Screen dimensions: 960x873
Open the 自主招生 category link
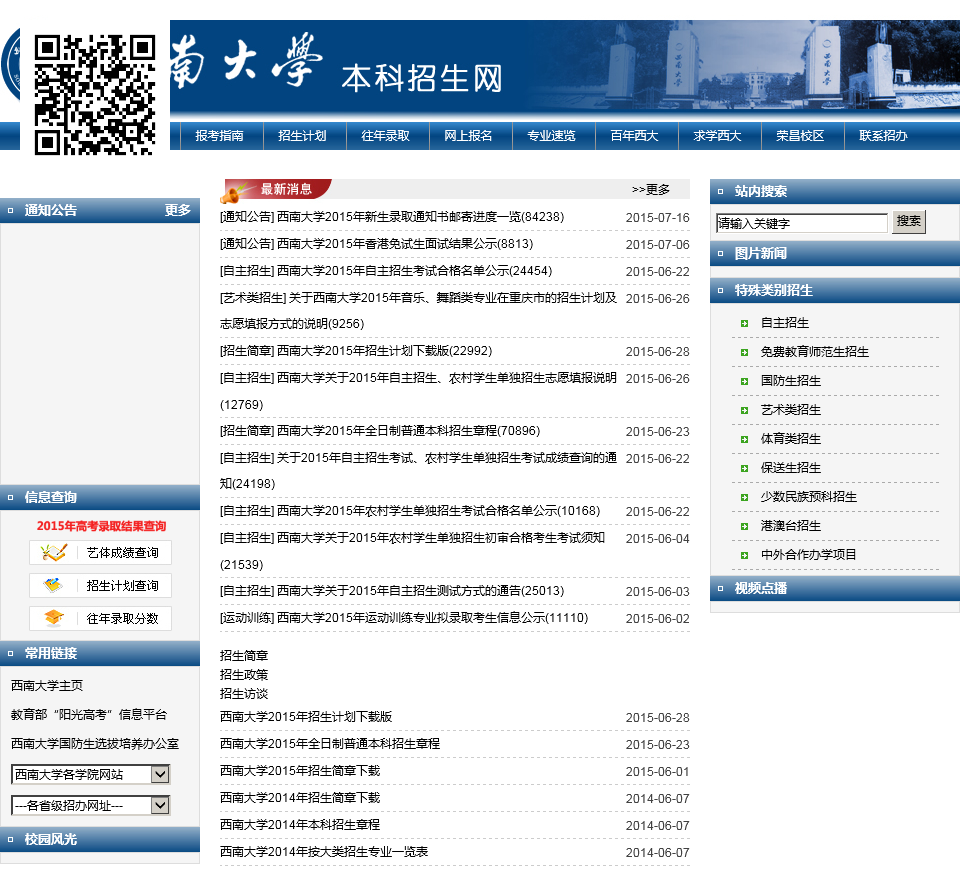[x=785, y=323]
